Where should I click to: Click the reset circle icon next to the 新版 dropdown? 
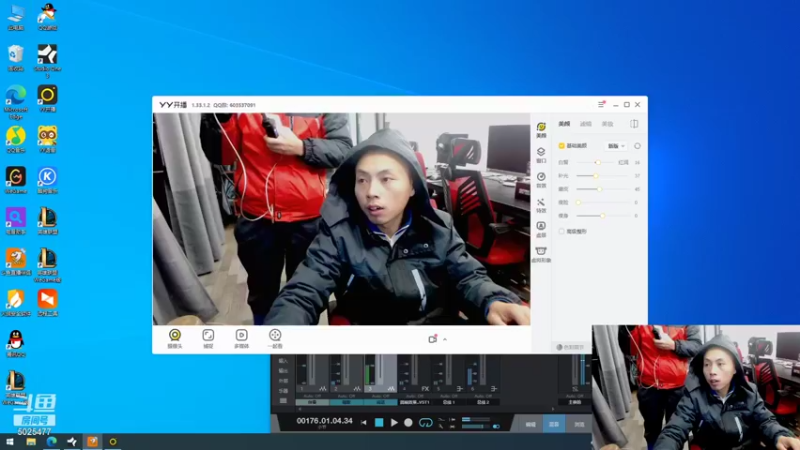click(x=637, y=146)
